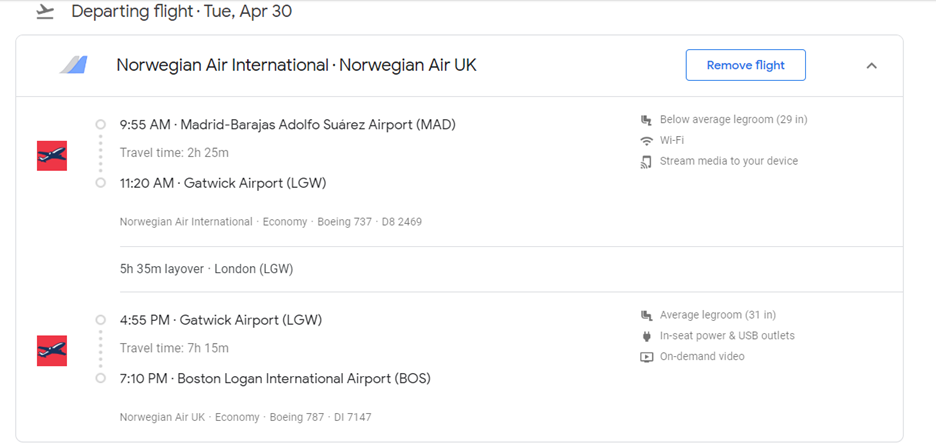Click the on-demand video icon

(x=646, y=357)
